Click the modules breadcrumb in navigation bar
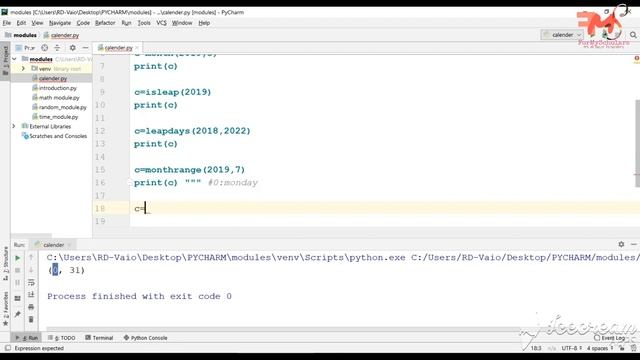 pyautogui.click(x=21, y=35)
